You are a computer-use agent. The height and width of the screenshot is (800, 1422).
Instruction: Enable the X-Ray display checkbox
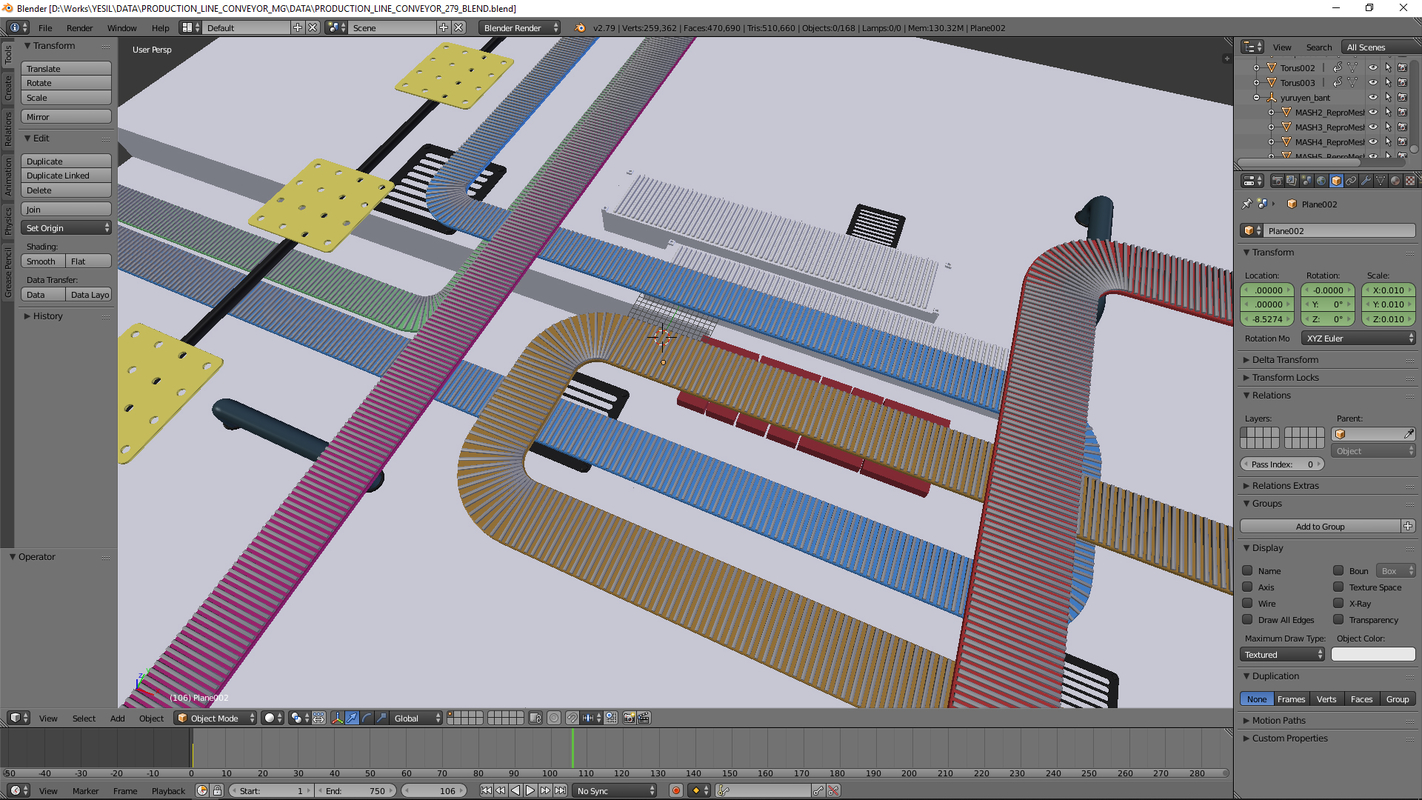[1338, 604]
